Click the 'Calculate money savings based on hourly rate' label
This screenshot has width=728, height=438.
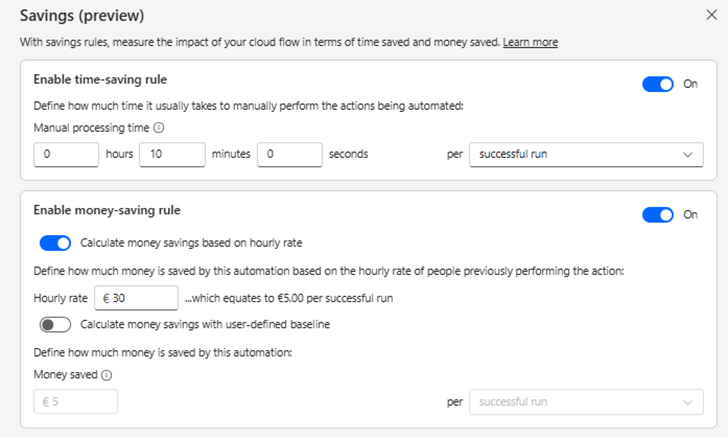pyautogui.click(x=191, y=242)
